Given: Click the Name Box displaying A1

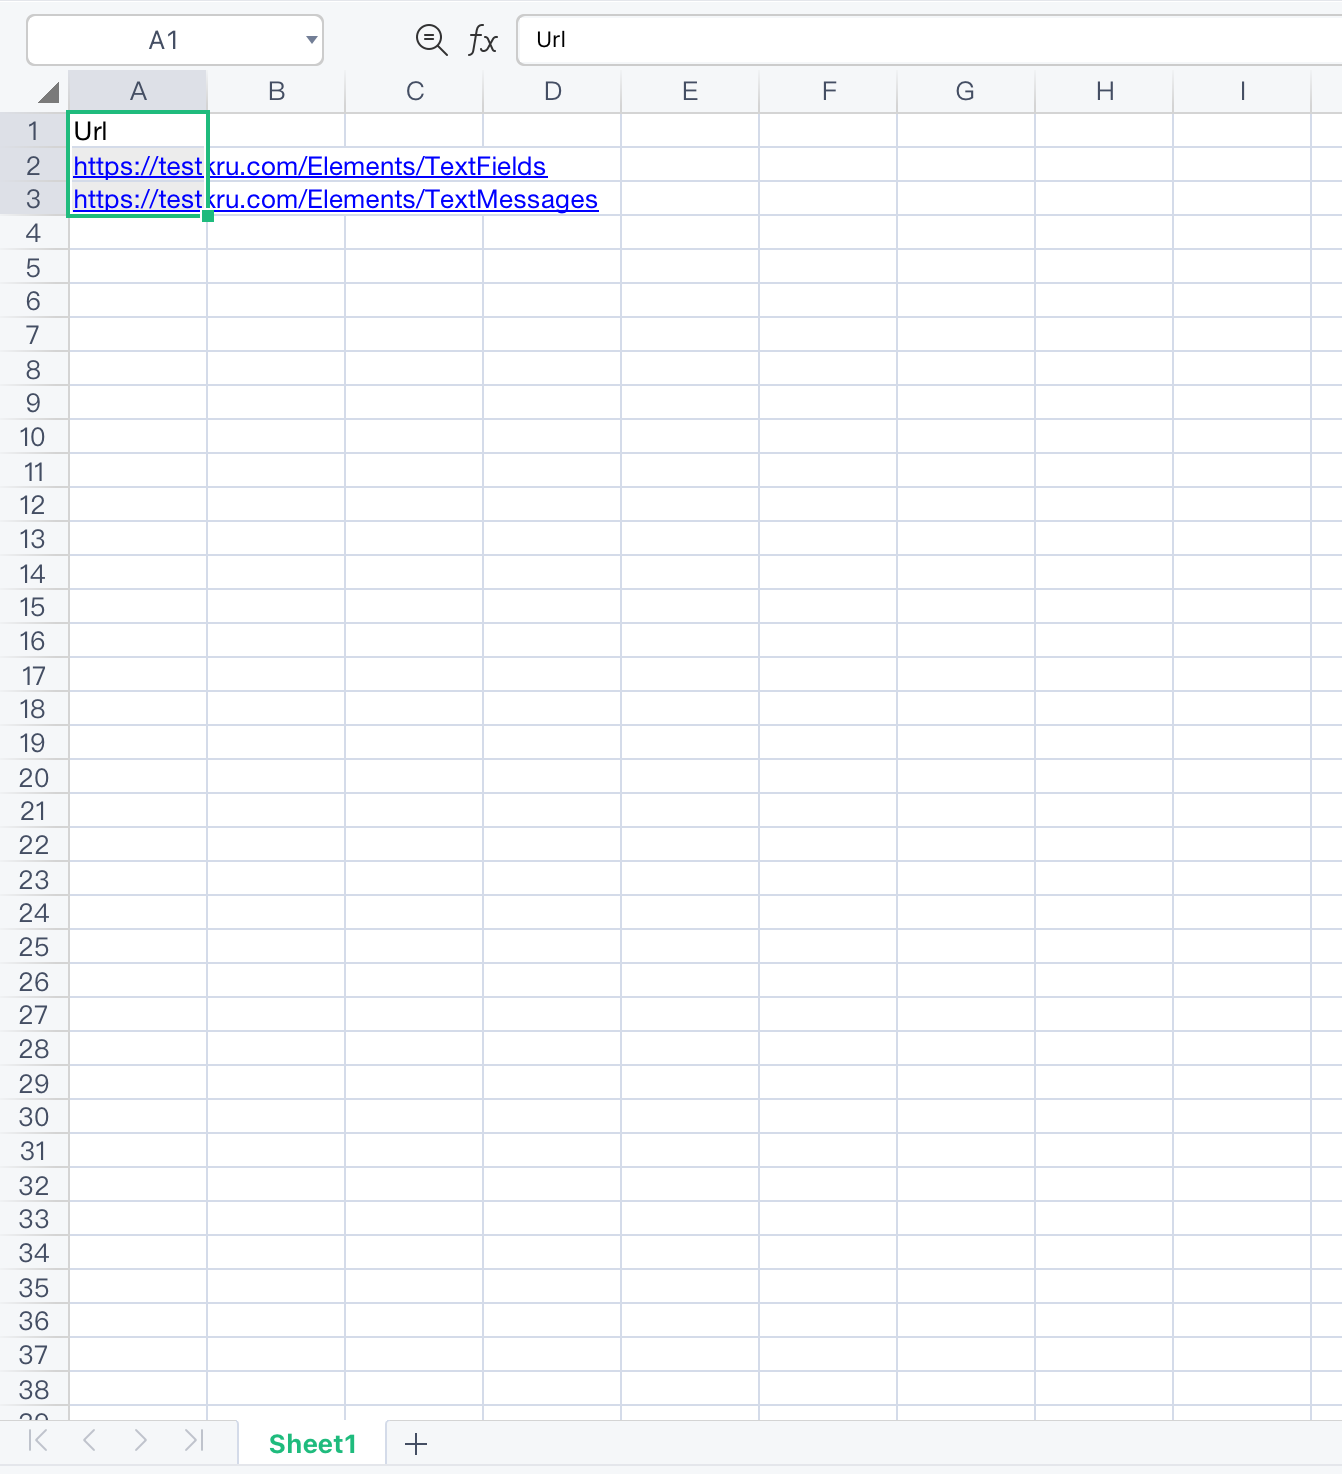Looking at the screenshot, I should coord(165,40).
